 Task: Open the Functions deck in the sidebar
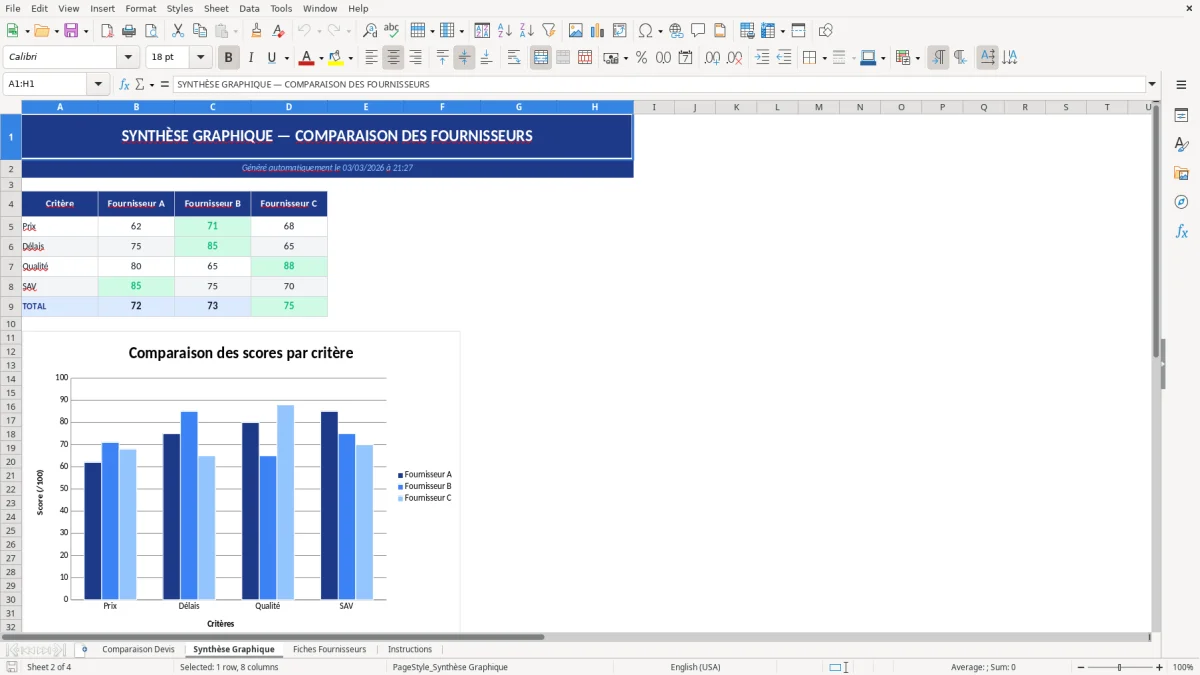pyautogui.click(x=1182, y=231)
